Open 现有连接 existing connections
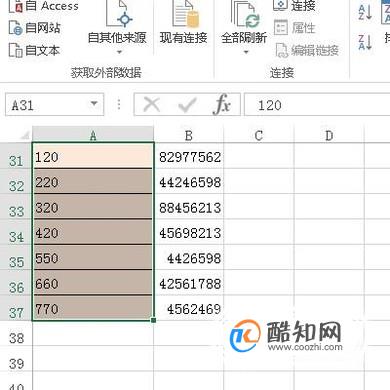390x390 pixels. [x=183, y=23]
